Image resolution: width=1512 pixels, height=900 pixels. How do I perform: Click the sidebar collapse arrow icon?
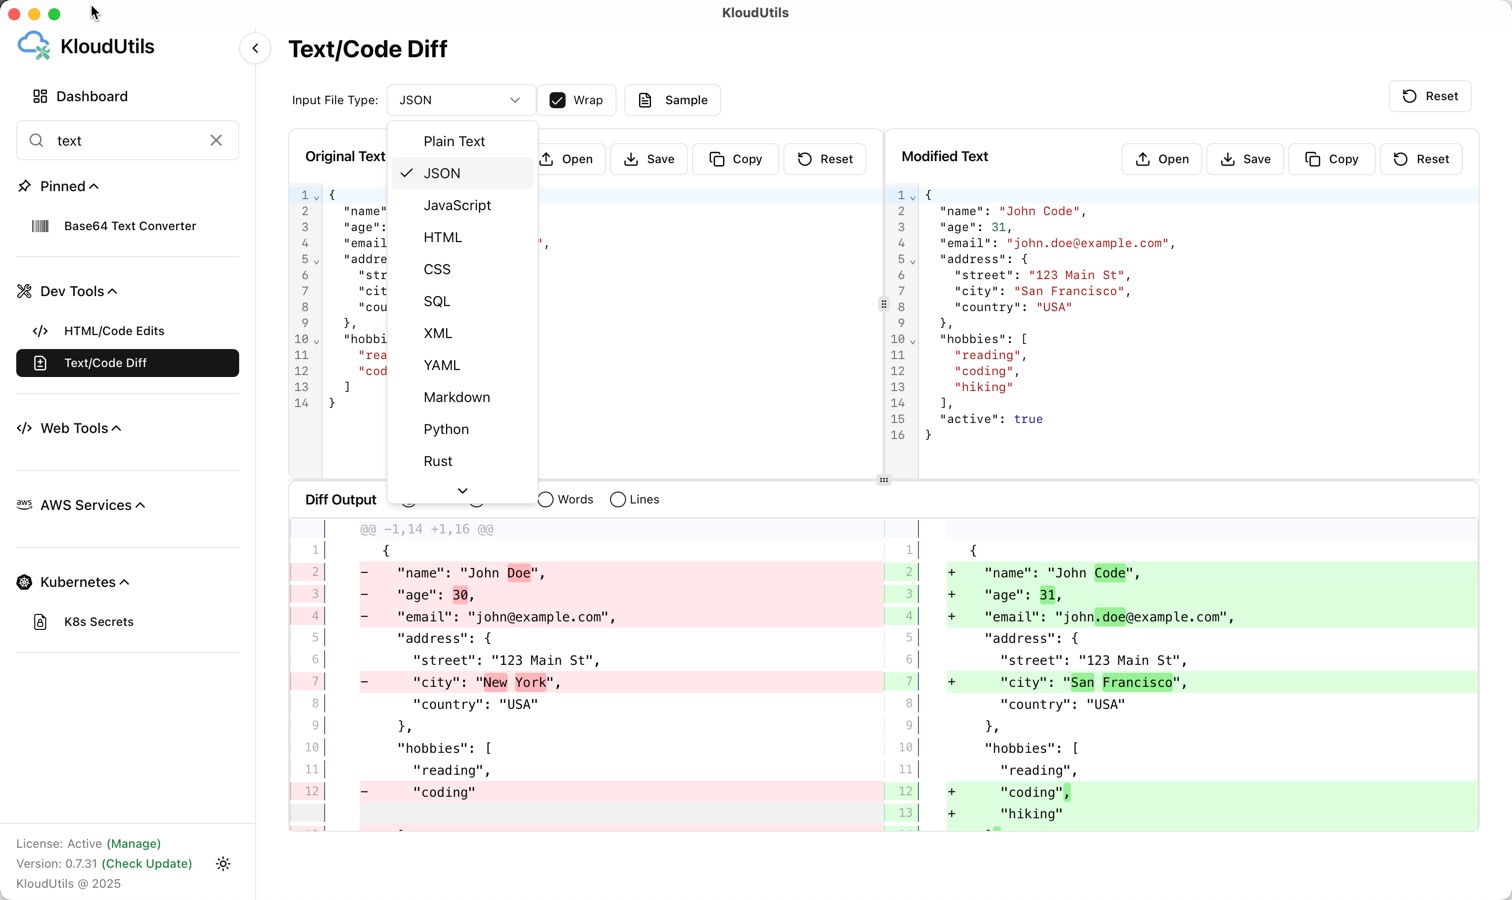255,48
